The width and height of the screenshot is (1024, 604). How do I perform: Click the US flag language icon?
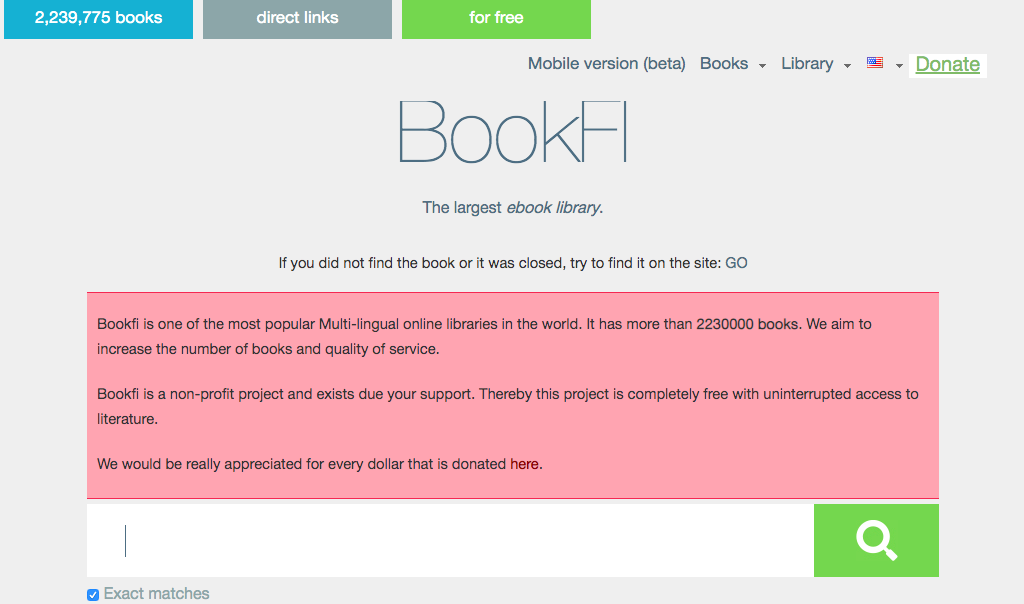[875, 63]
